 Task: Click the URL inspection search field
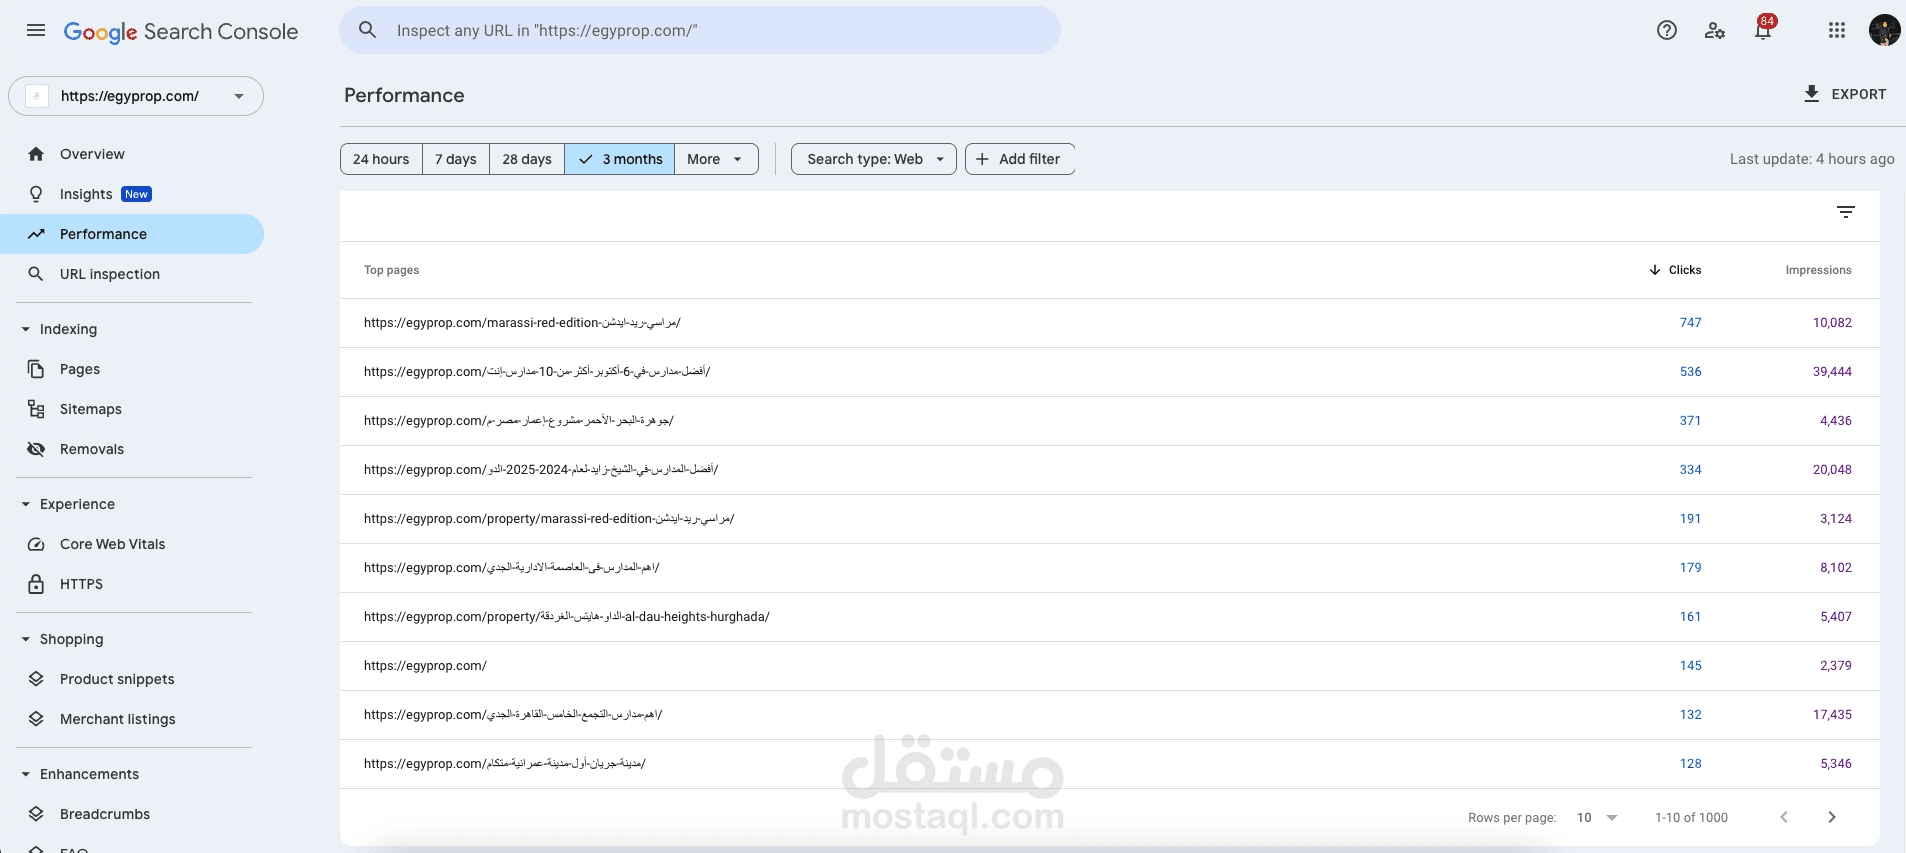point(700,30)
